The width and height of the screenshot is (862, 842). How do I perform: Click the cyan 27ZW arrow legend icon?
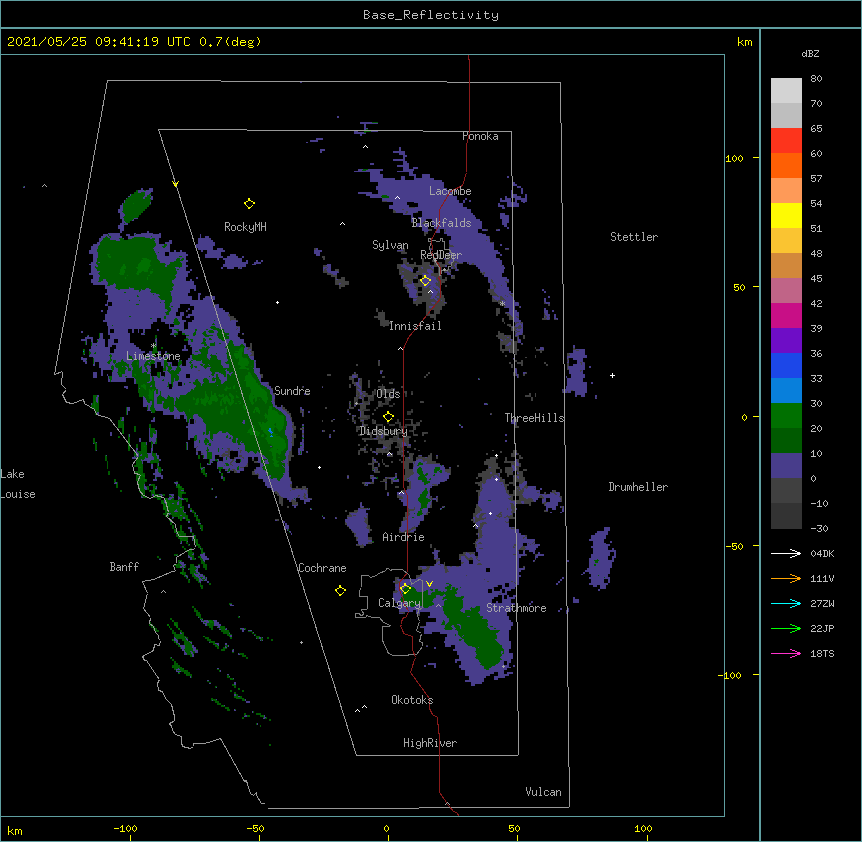tap(786, 603)
